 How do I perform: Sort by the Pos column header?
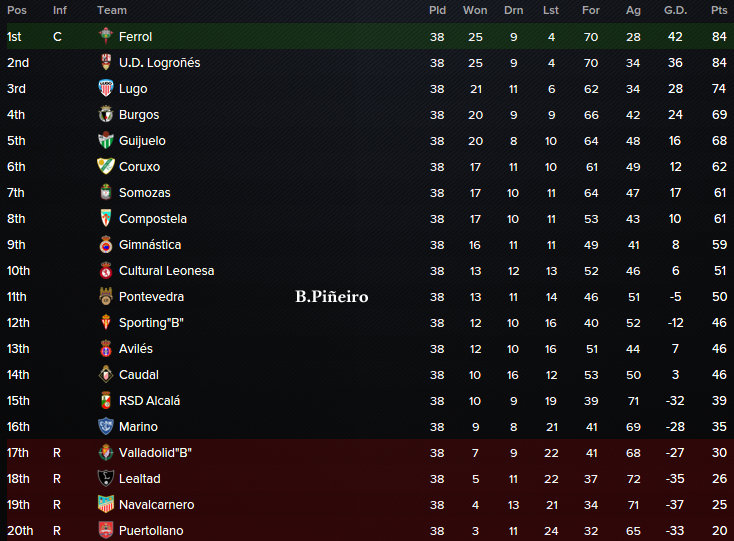[x=17, y=10]
